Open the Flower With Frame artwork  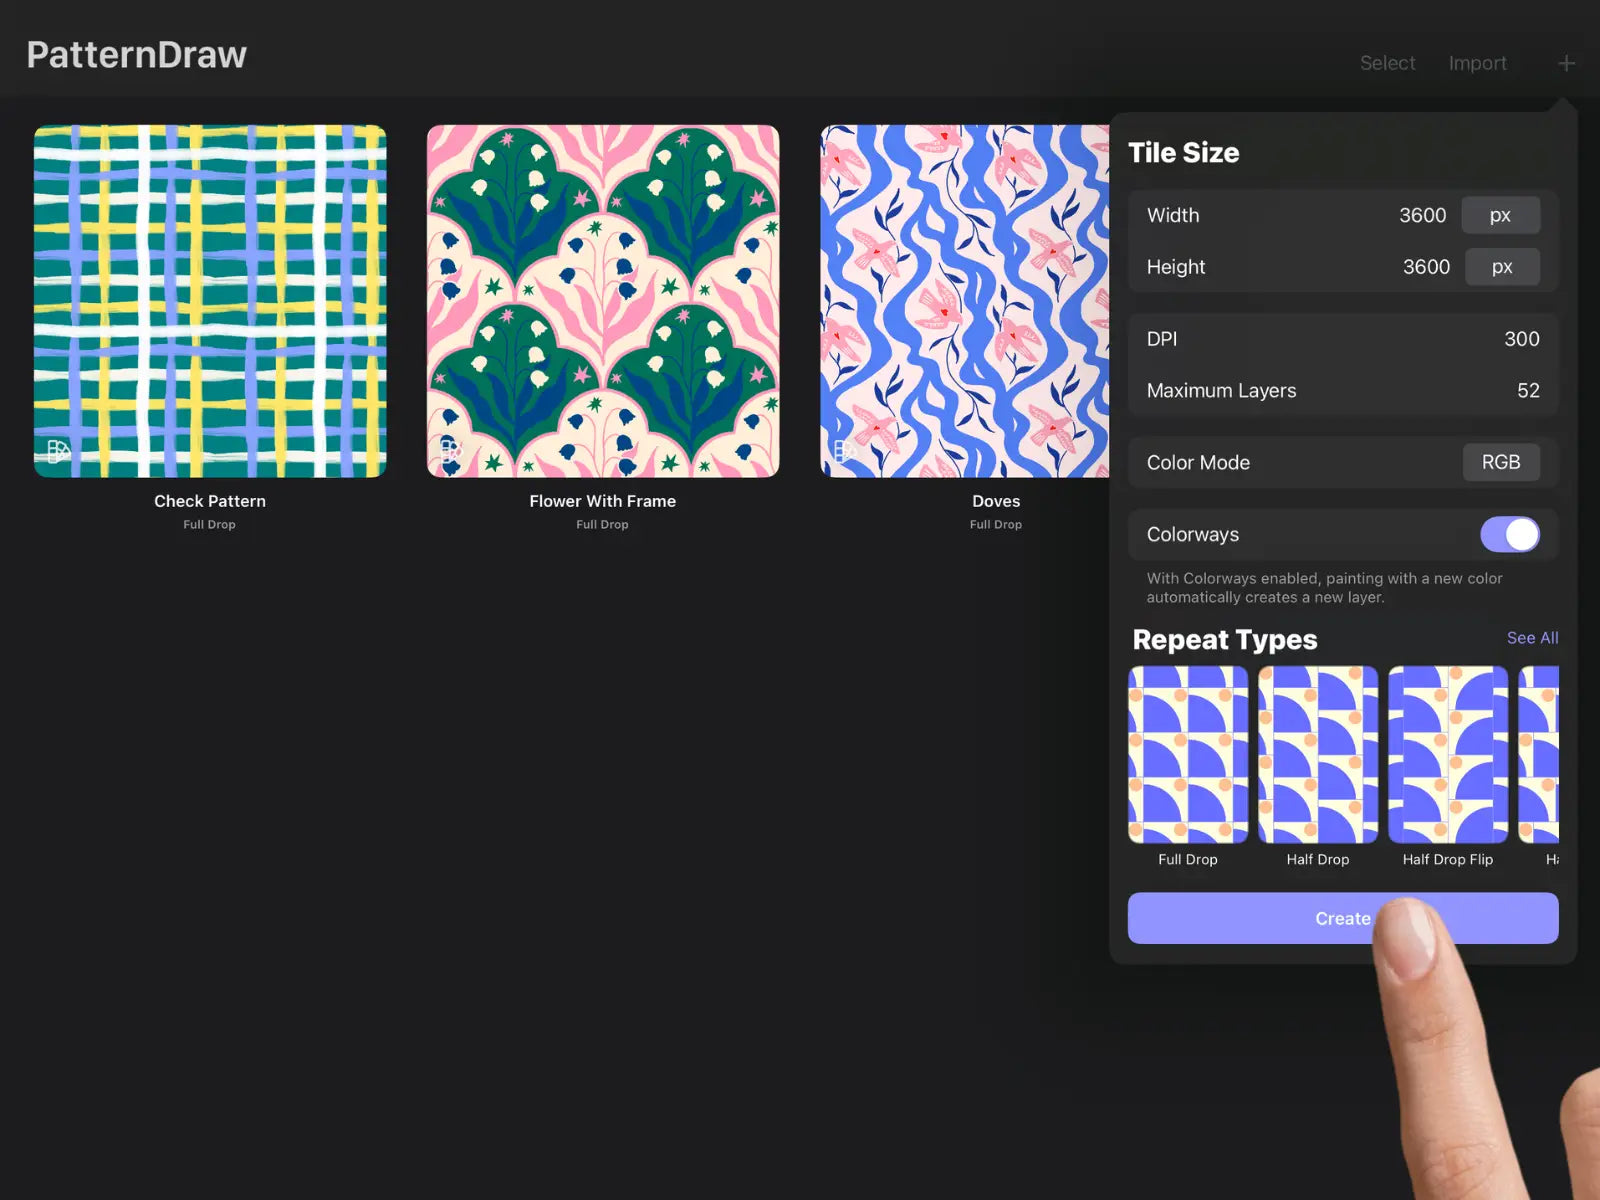[x=603, y=301]
